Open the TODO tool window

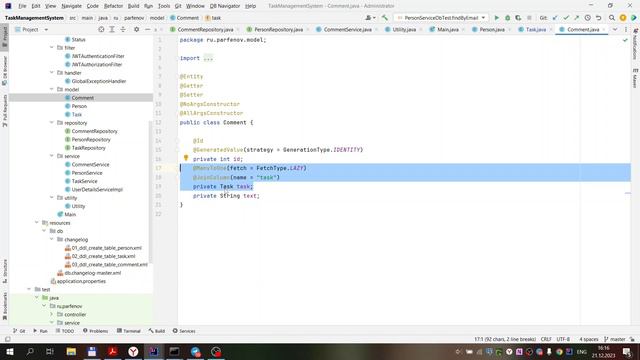point(64,331)
